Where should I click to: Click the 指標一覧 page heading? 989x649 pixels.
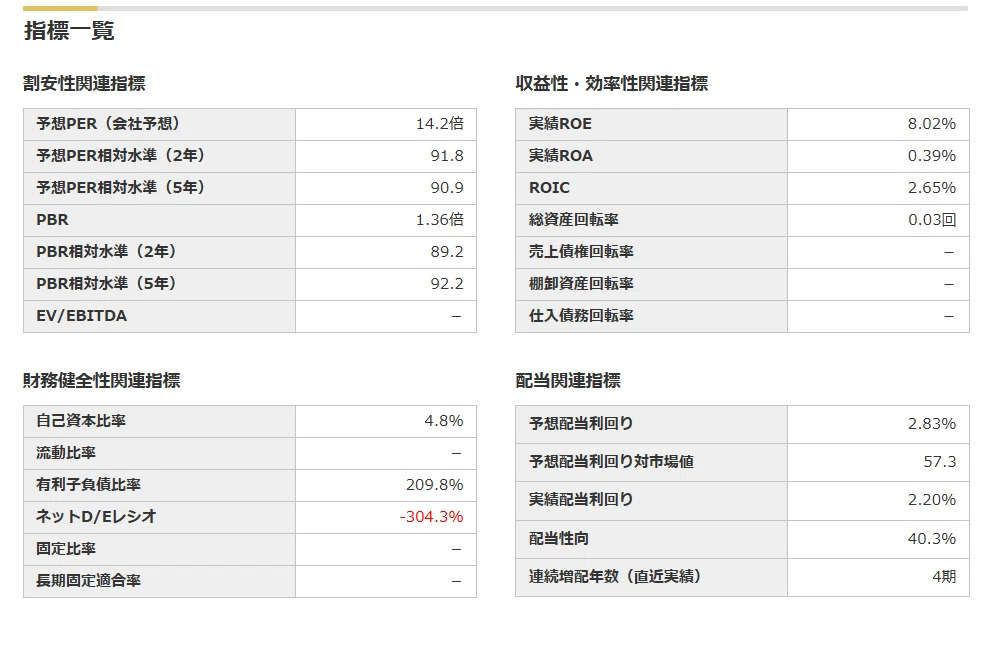[69, 30]
